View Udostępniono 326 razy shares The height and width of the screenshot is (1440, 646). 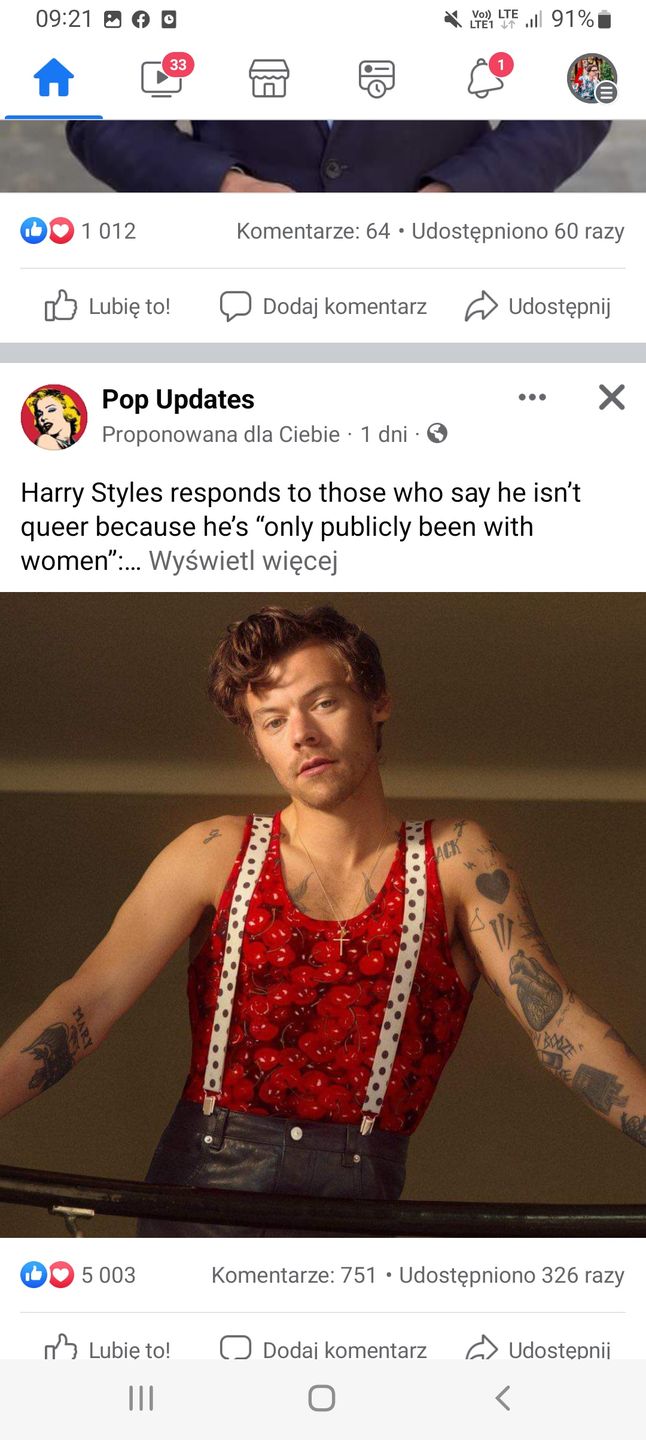pos(511,1275)
